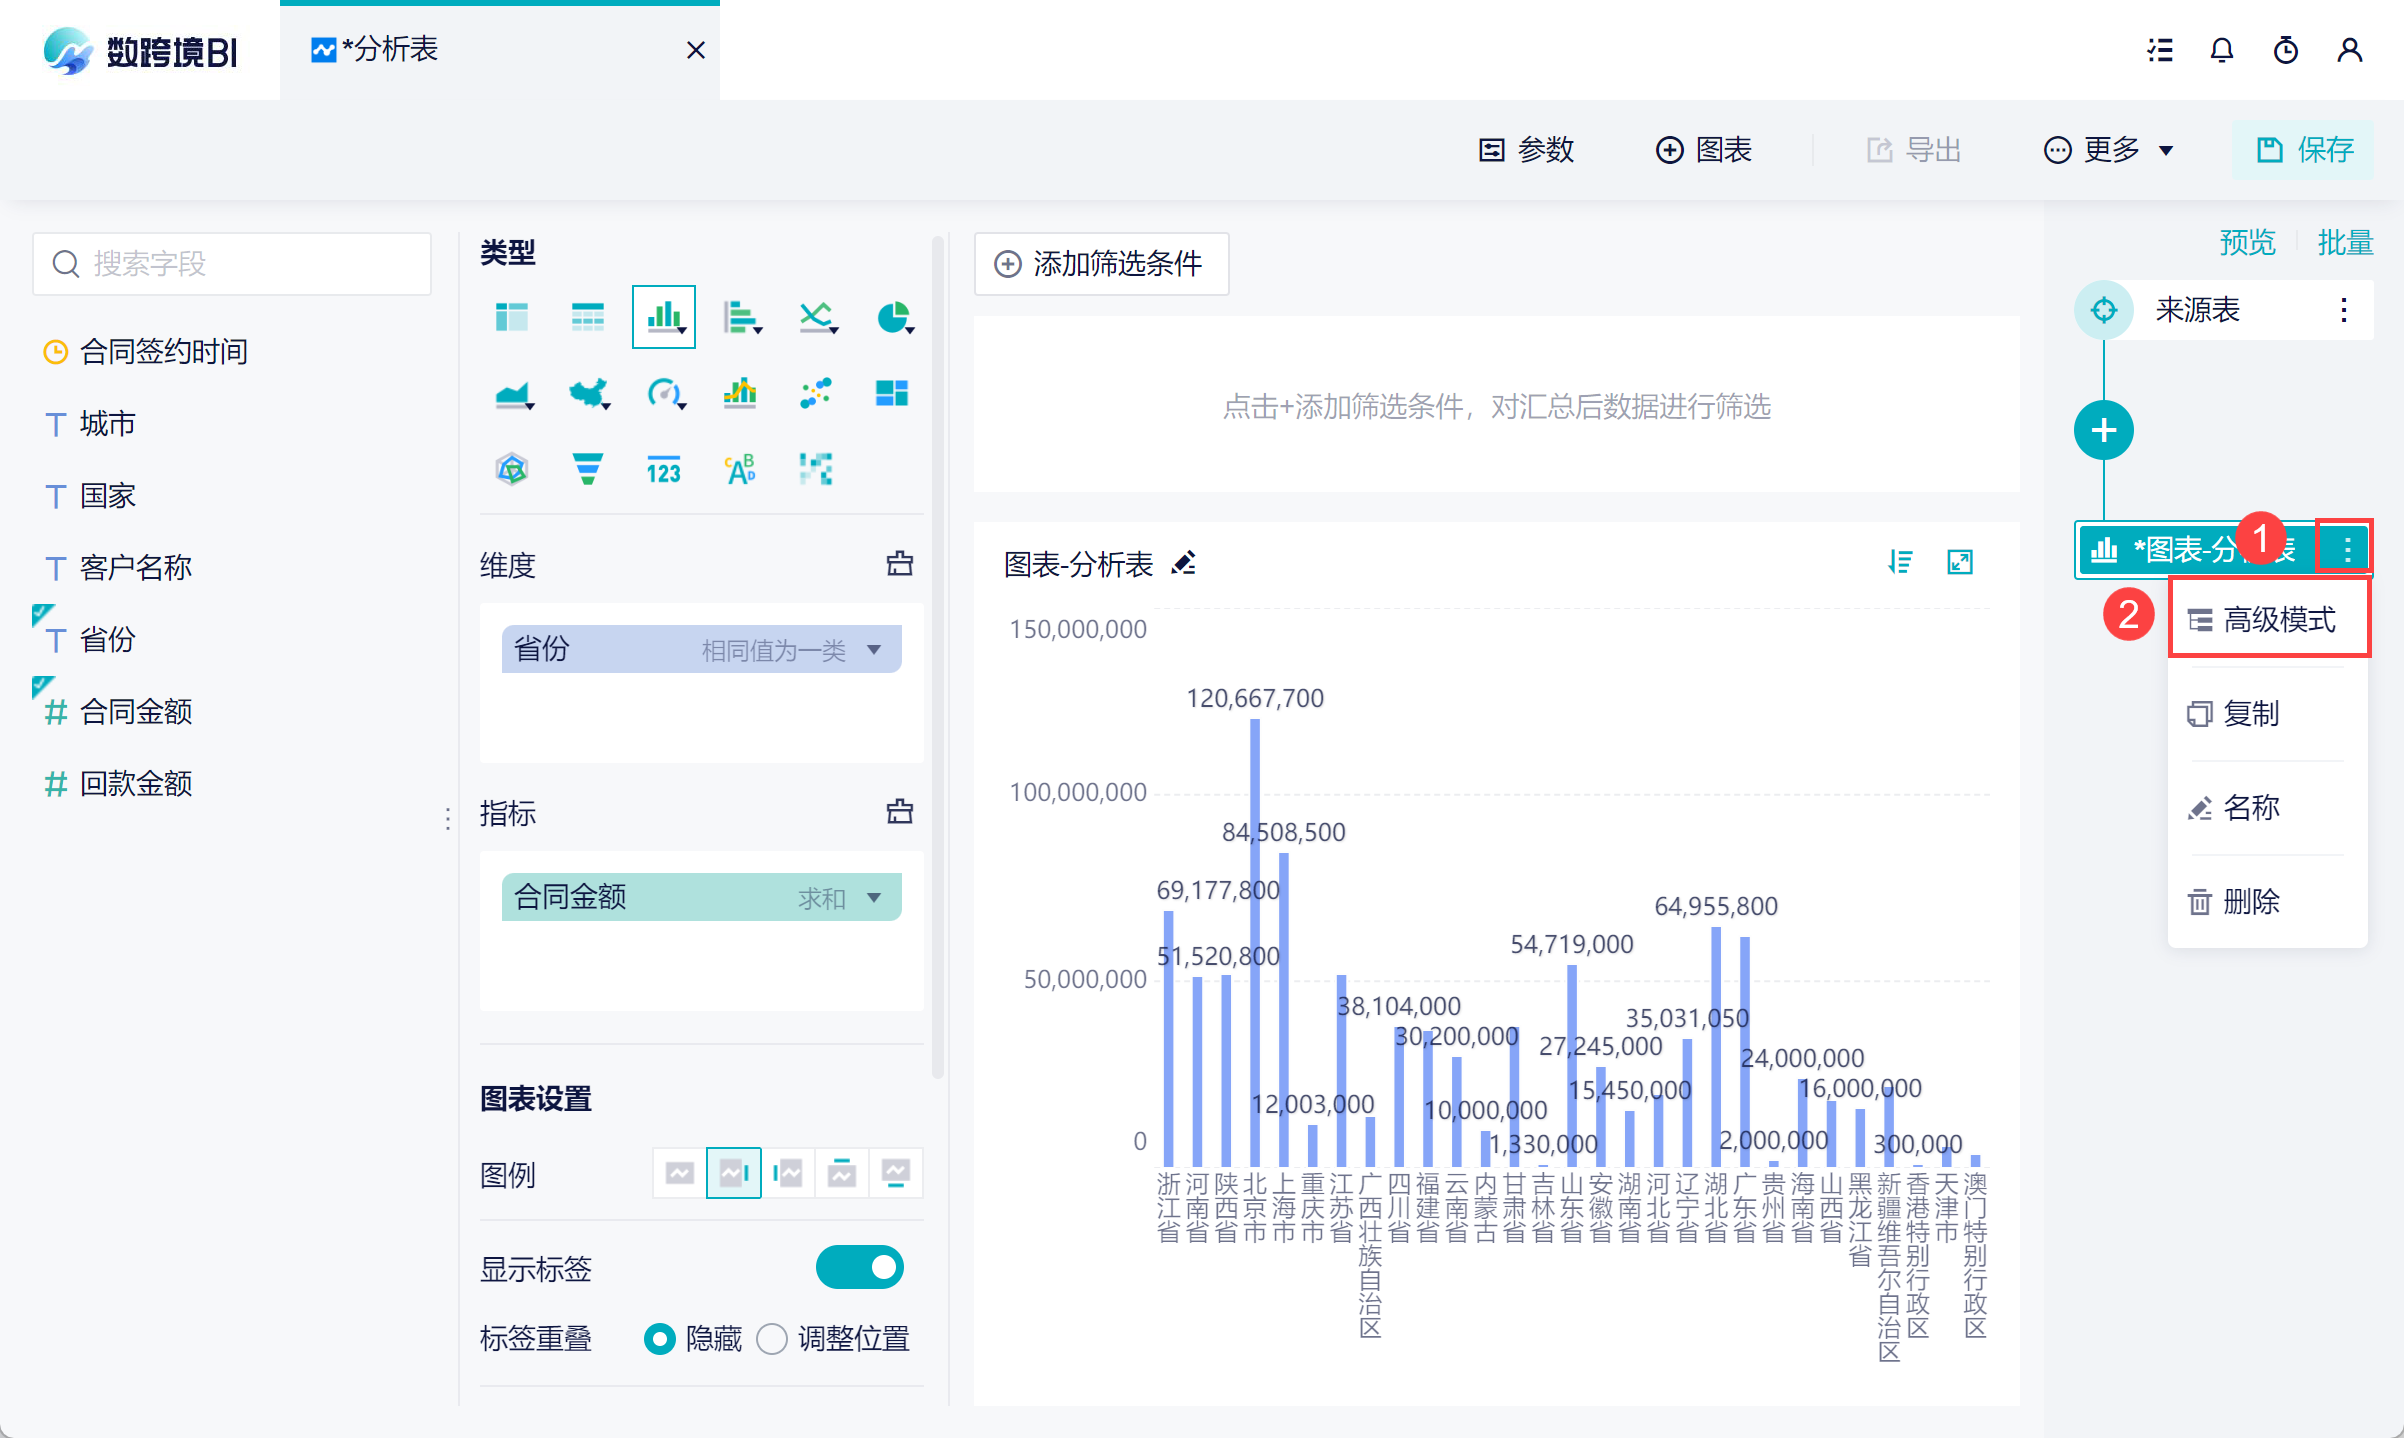The width and height of the screenshot is (2404, 1438).
Task: Select the 隐藏 radio option
Action: (660, 1339)
